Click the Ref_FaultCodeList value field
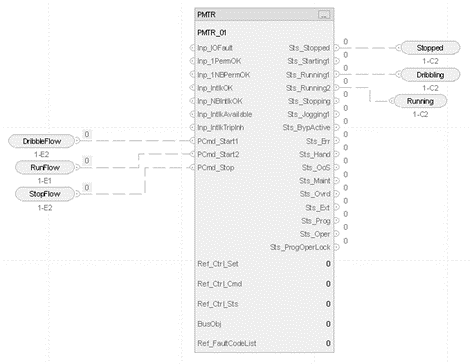 (328, 343)
